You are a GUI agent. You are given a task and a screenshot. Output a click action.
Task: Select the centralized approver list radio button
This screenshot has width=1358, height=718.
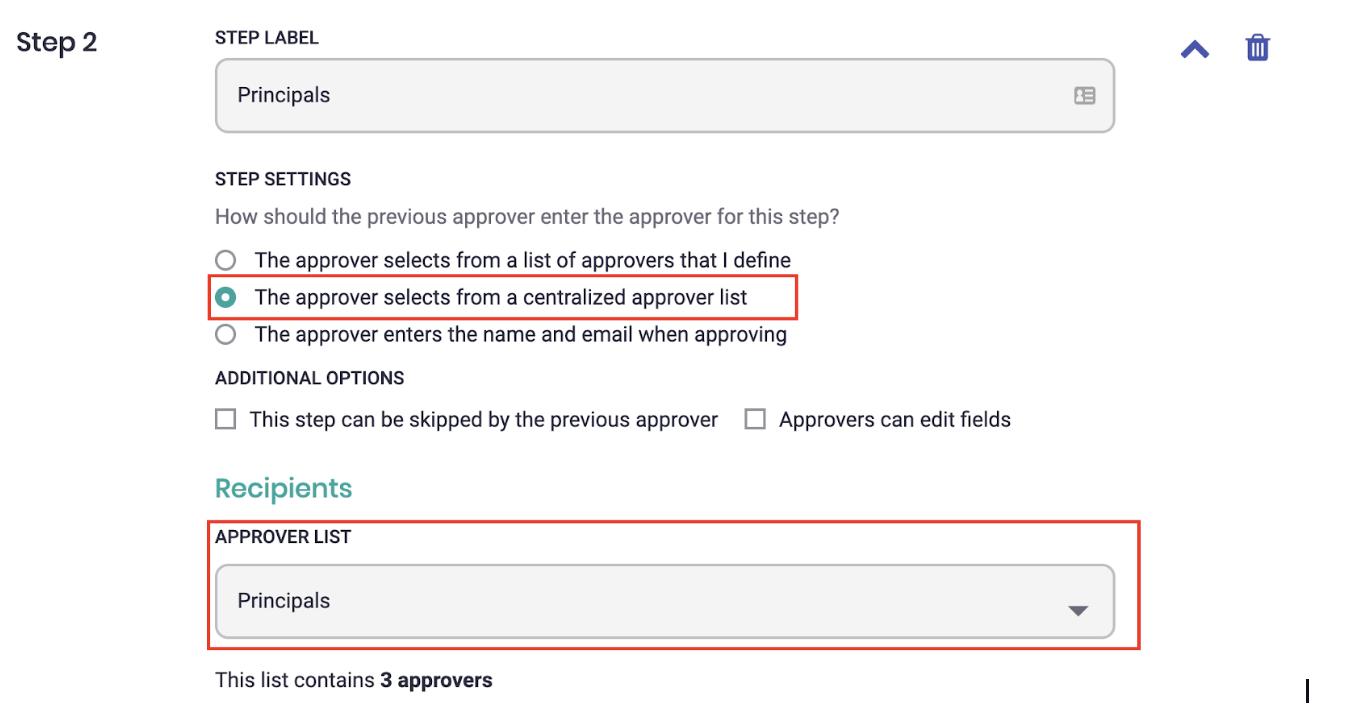(x=226, y=297)
